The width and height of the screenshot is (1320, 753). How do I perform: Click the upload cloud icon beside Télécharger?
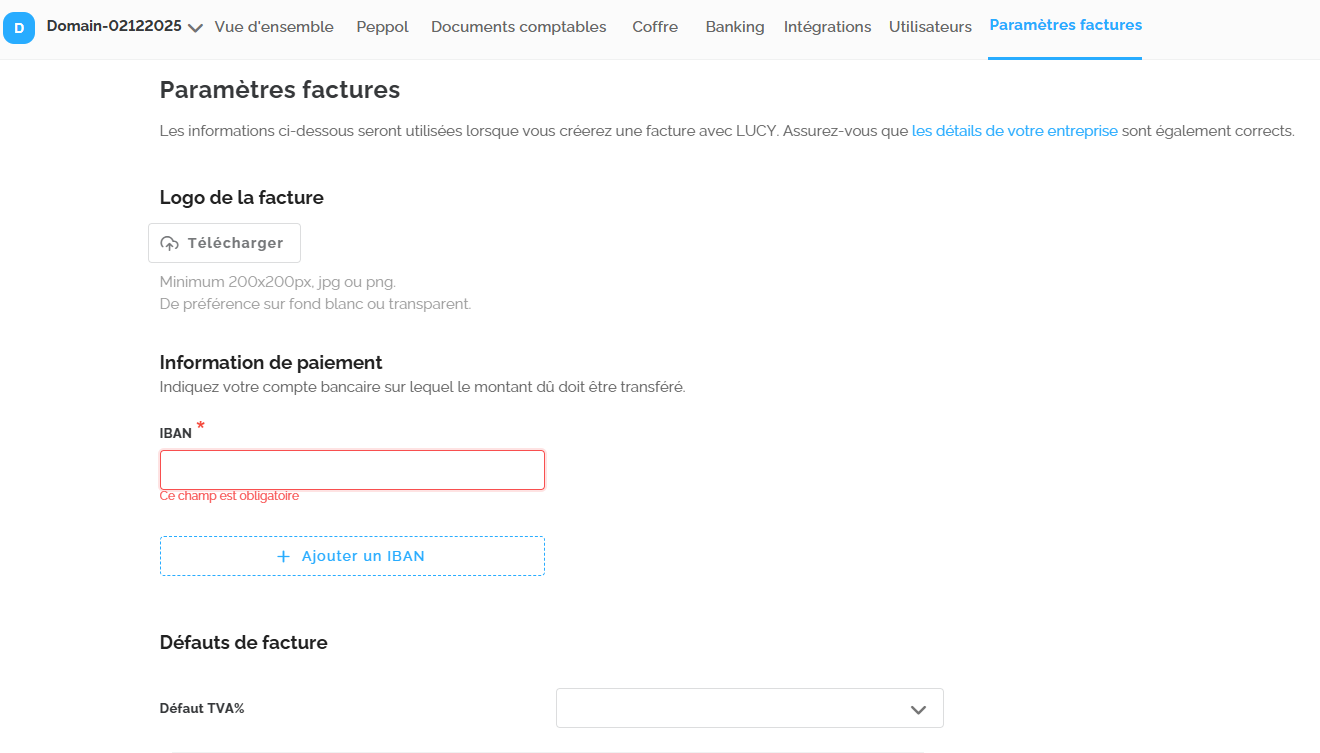(170, 243)
